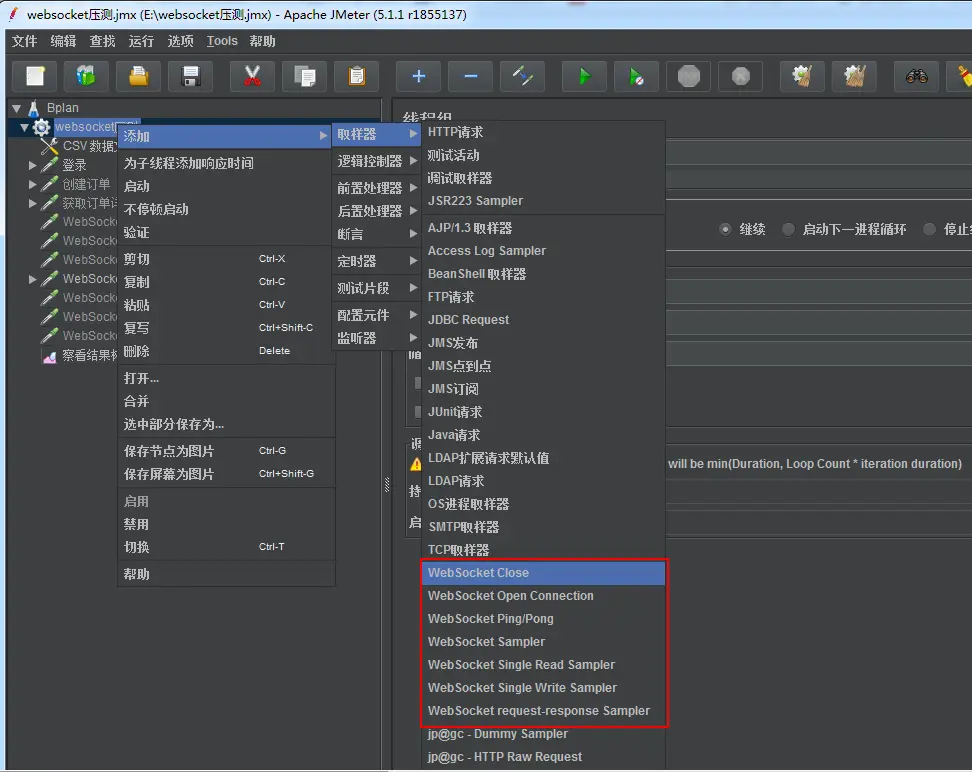Click Start no pauses icon

[637, 76]
